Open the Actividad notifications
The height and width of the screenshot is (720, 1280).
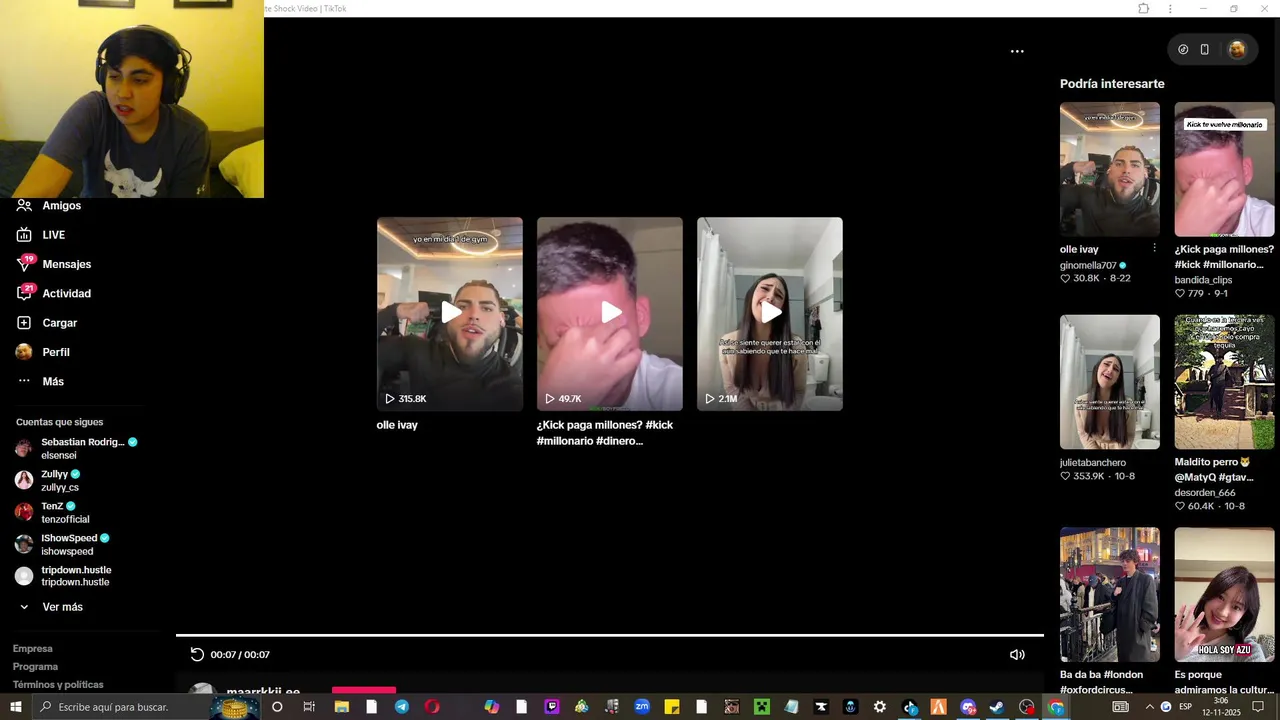point(66,294)
